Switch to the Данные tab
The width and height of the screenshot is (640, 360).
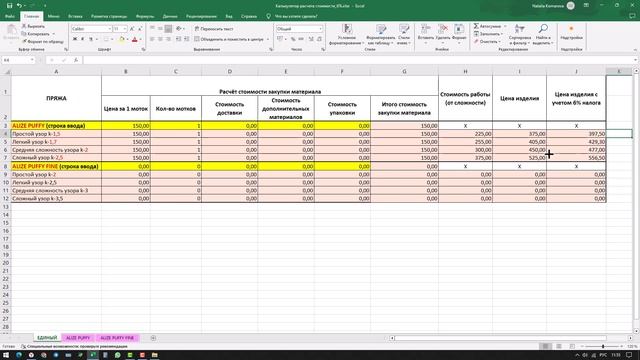[x=170, y=16]
